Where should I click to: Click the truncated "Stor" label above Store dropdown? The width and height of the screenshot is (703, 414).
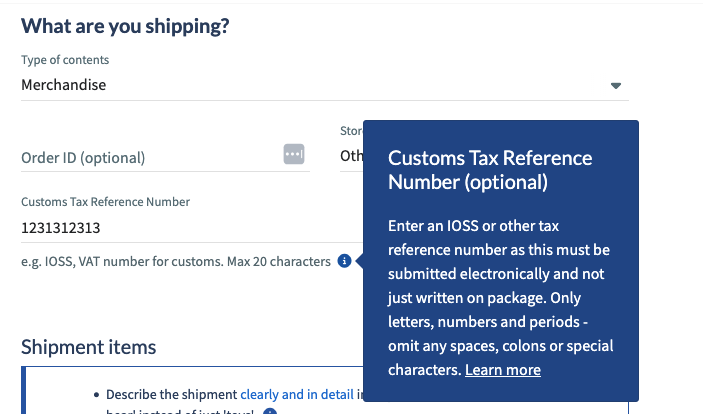pos(350,130)
